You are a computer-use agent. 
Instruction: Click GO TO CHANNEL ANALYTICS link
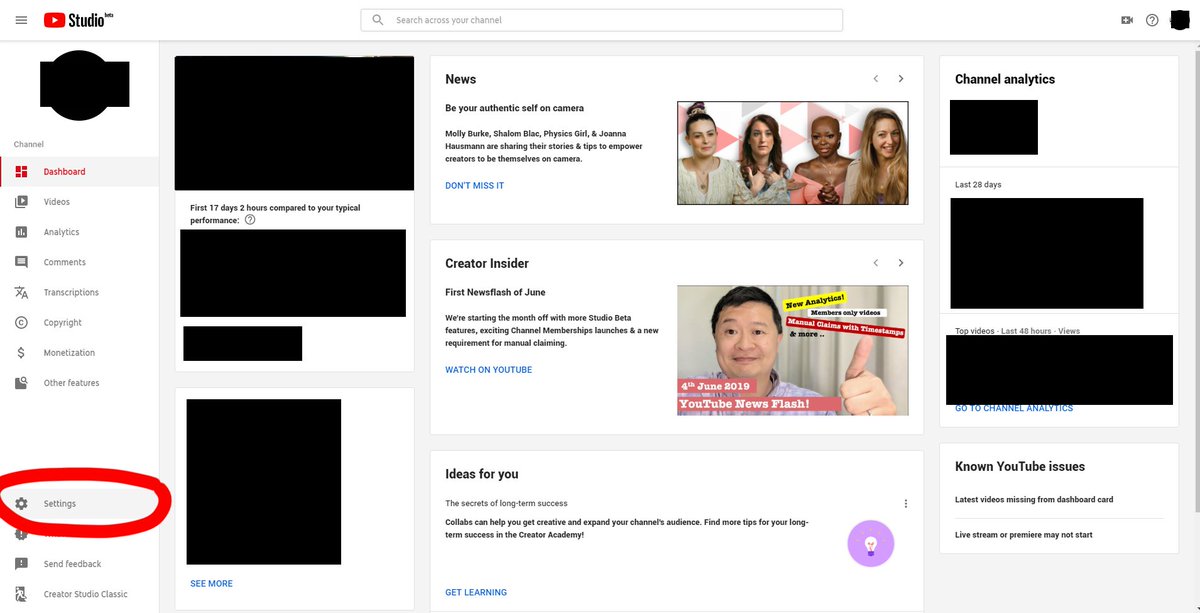coord(1014,408)
